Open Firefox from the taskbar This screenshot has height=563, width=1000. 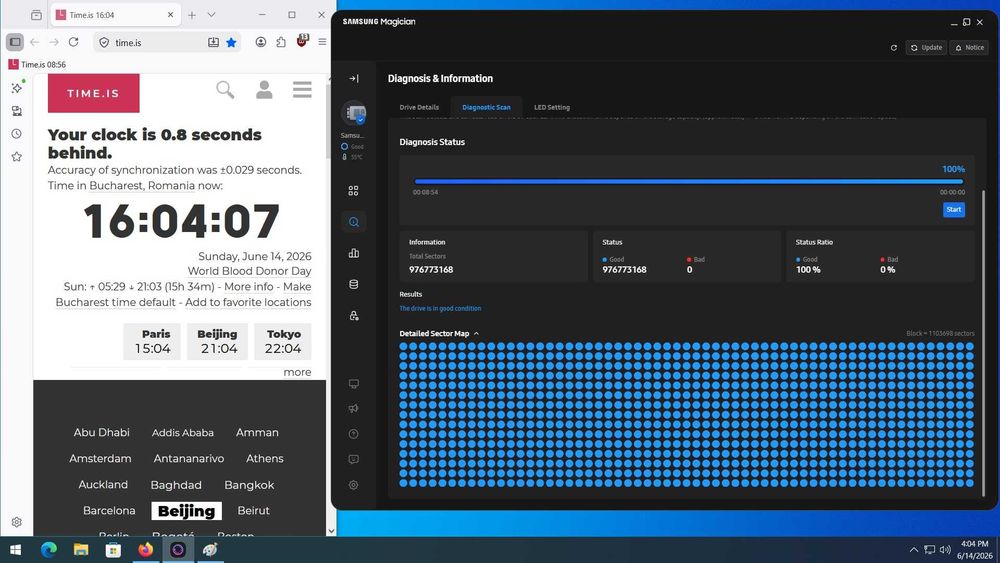[x=145, y=550]
